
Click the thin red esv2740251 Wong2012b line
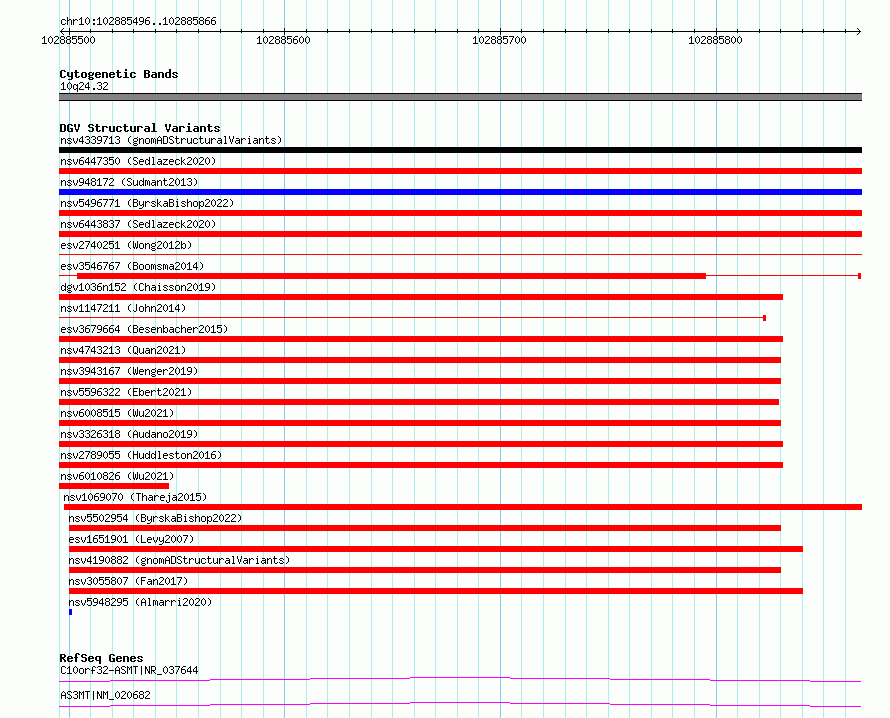(460, 254)
